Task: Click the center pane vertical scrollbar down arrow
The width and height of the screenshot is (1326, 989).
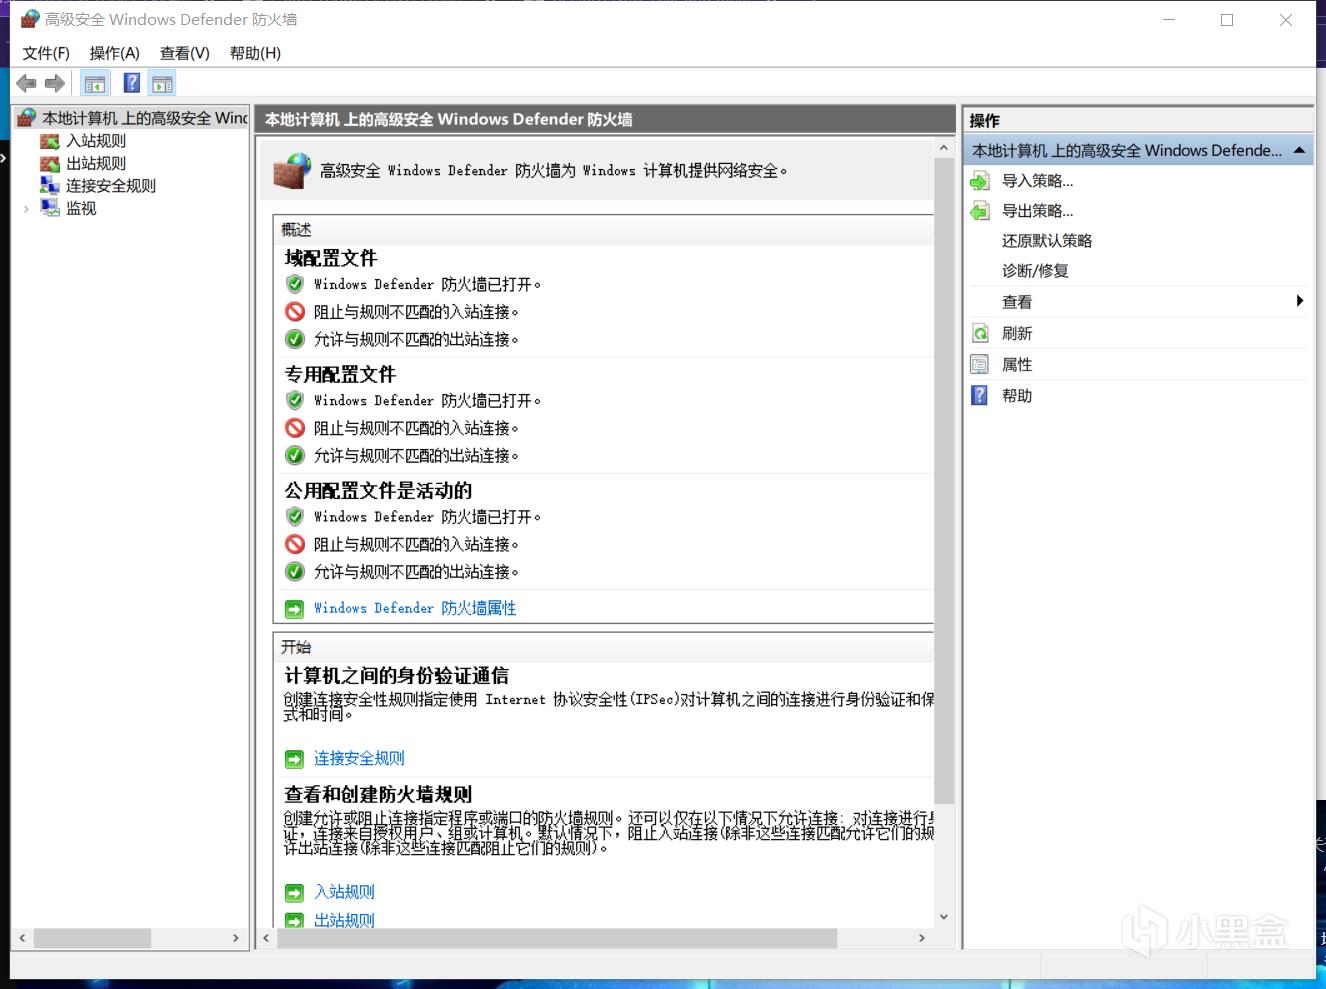Action: (x=943, y=917)
